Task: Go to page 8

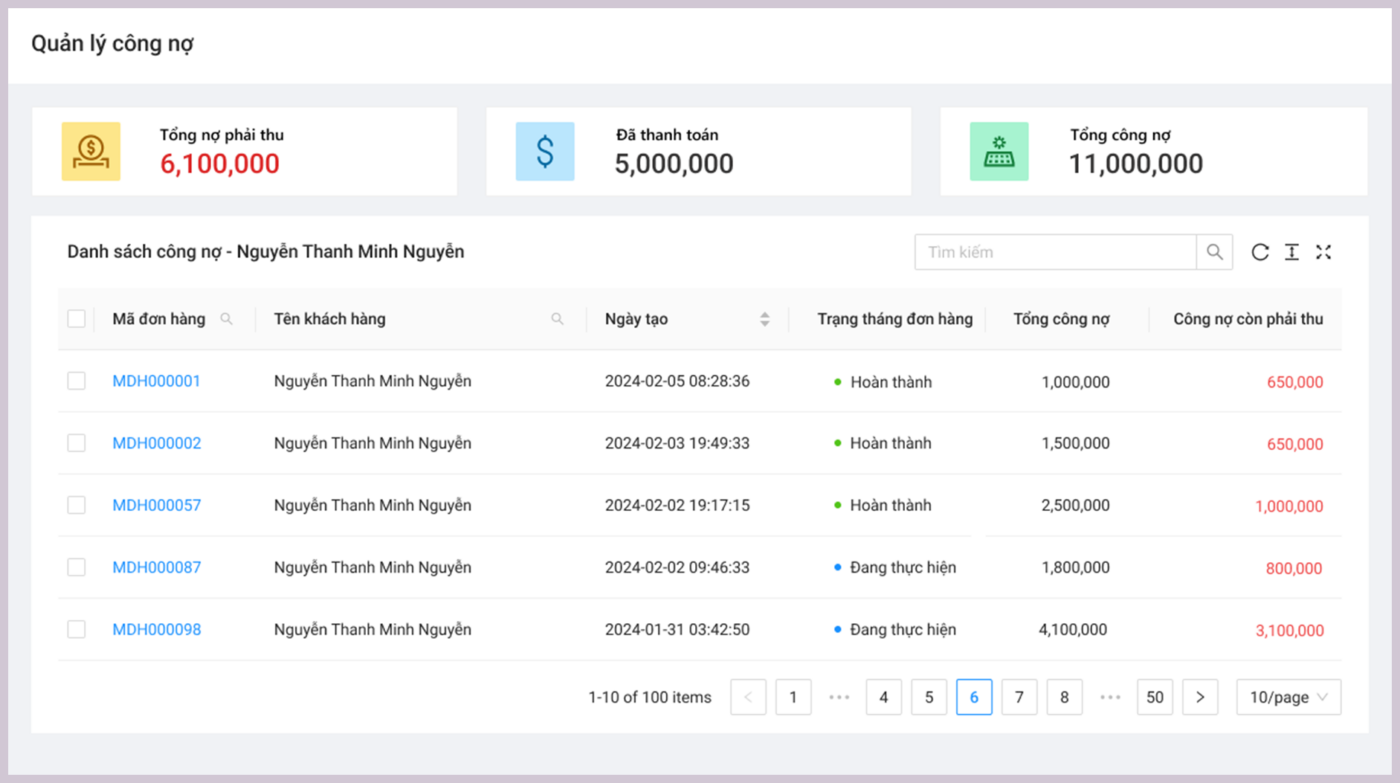Action: pyautogui.click(x=1064, y=697)
